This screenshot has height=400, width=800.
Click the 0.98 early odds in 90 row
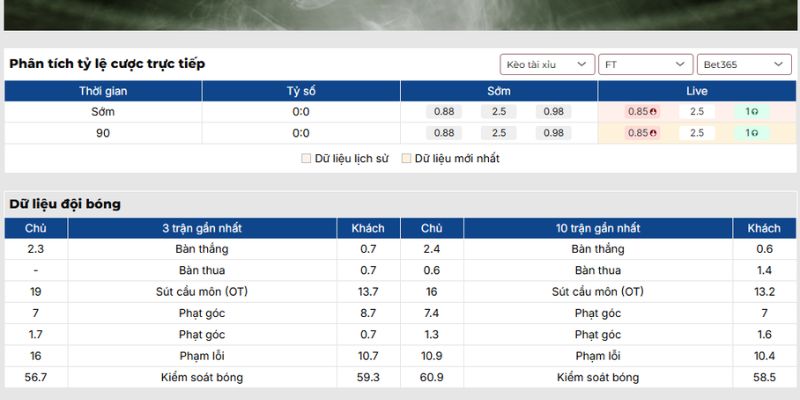[x=553, y=133]
